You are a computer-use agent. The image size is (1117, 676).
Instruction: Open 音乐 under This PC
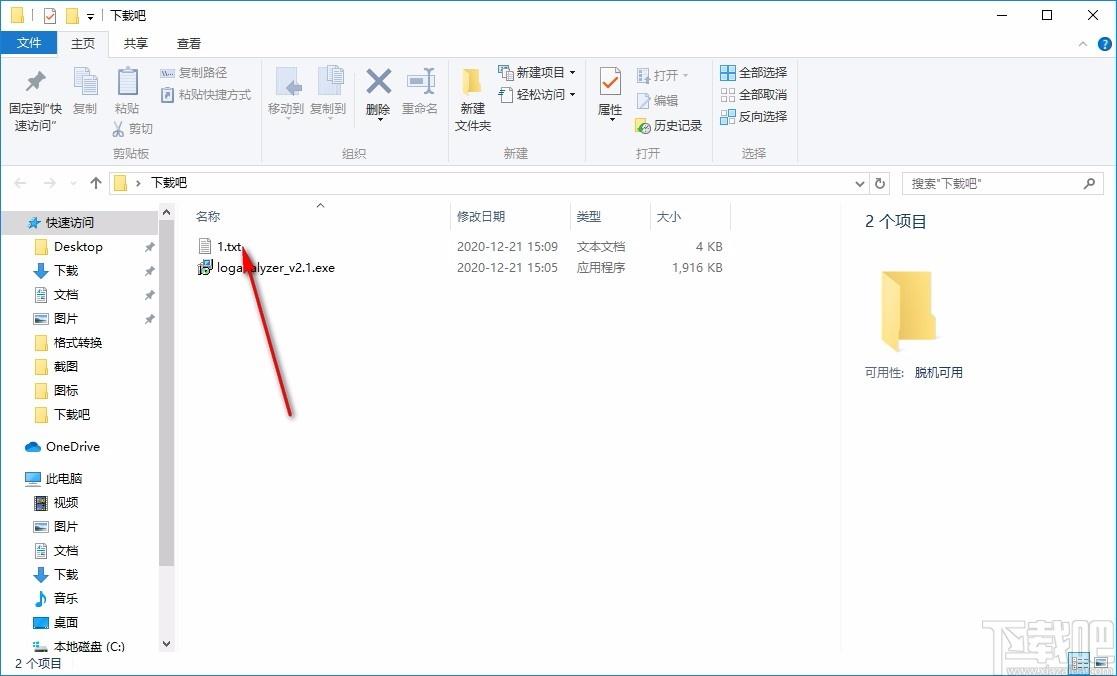66,598
